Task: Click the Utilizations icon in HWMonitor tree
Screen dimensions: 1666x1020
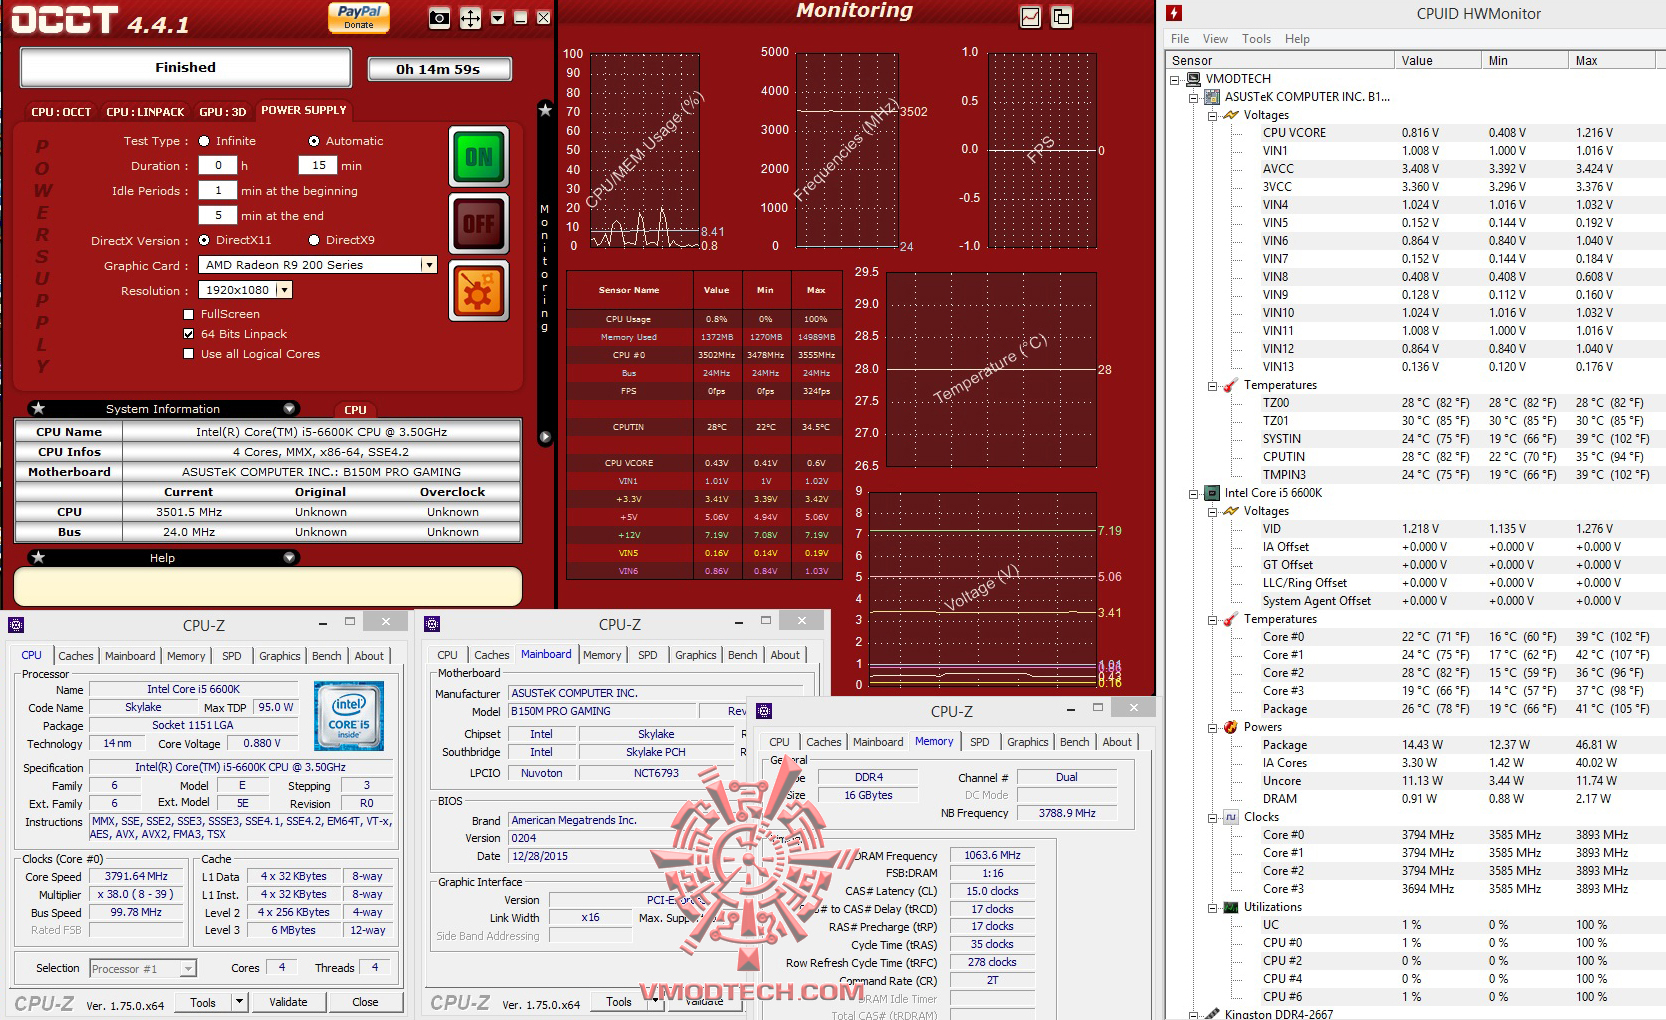Action: pos(1230,907)
